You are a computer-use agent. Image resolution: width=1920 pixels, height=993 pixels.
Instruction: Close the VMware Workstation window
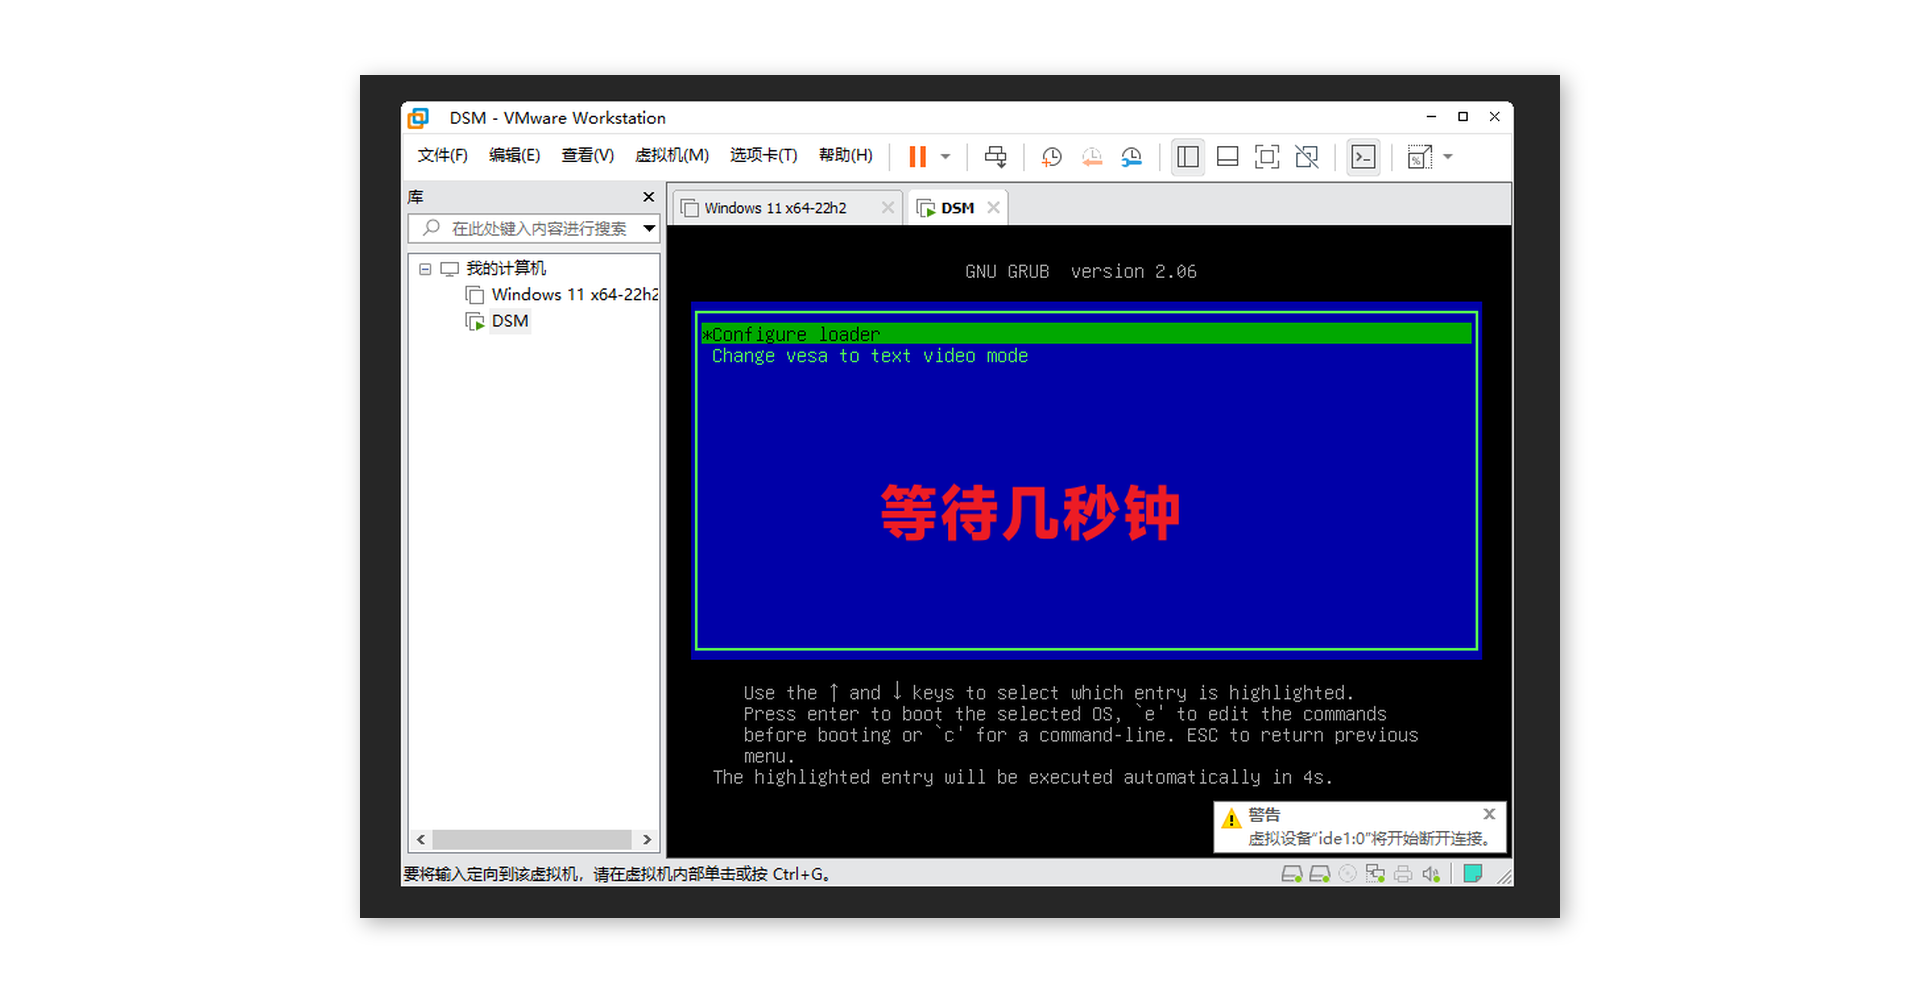1495,117
